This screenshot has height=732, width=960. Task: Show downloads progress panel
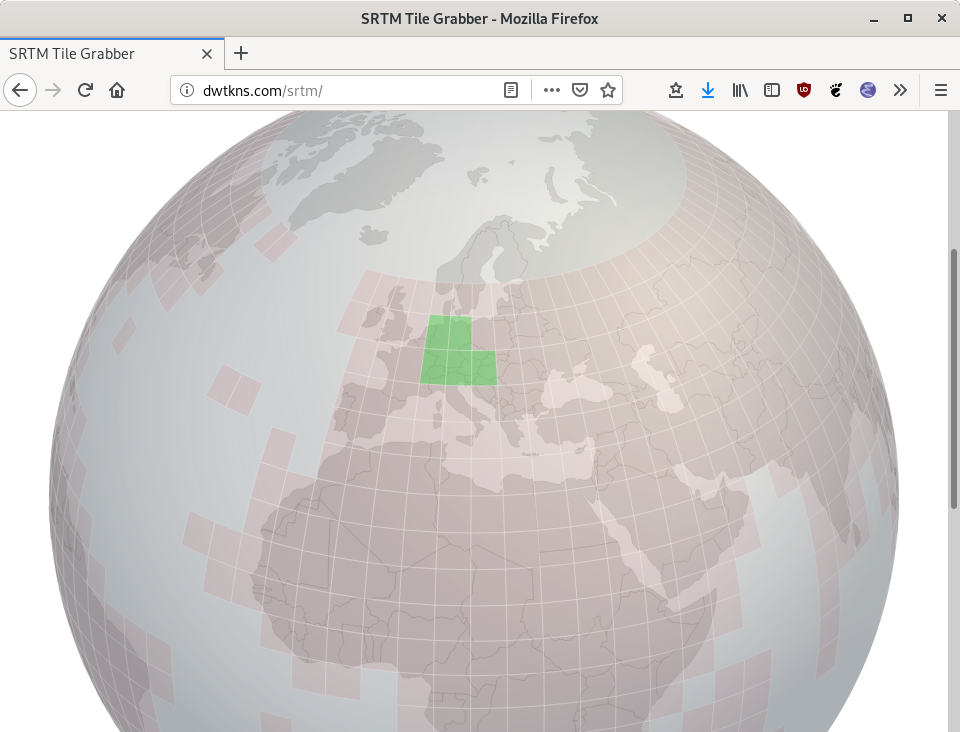tap(708, 91)
